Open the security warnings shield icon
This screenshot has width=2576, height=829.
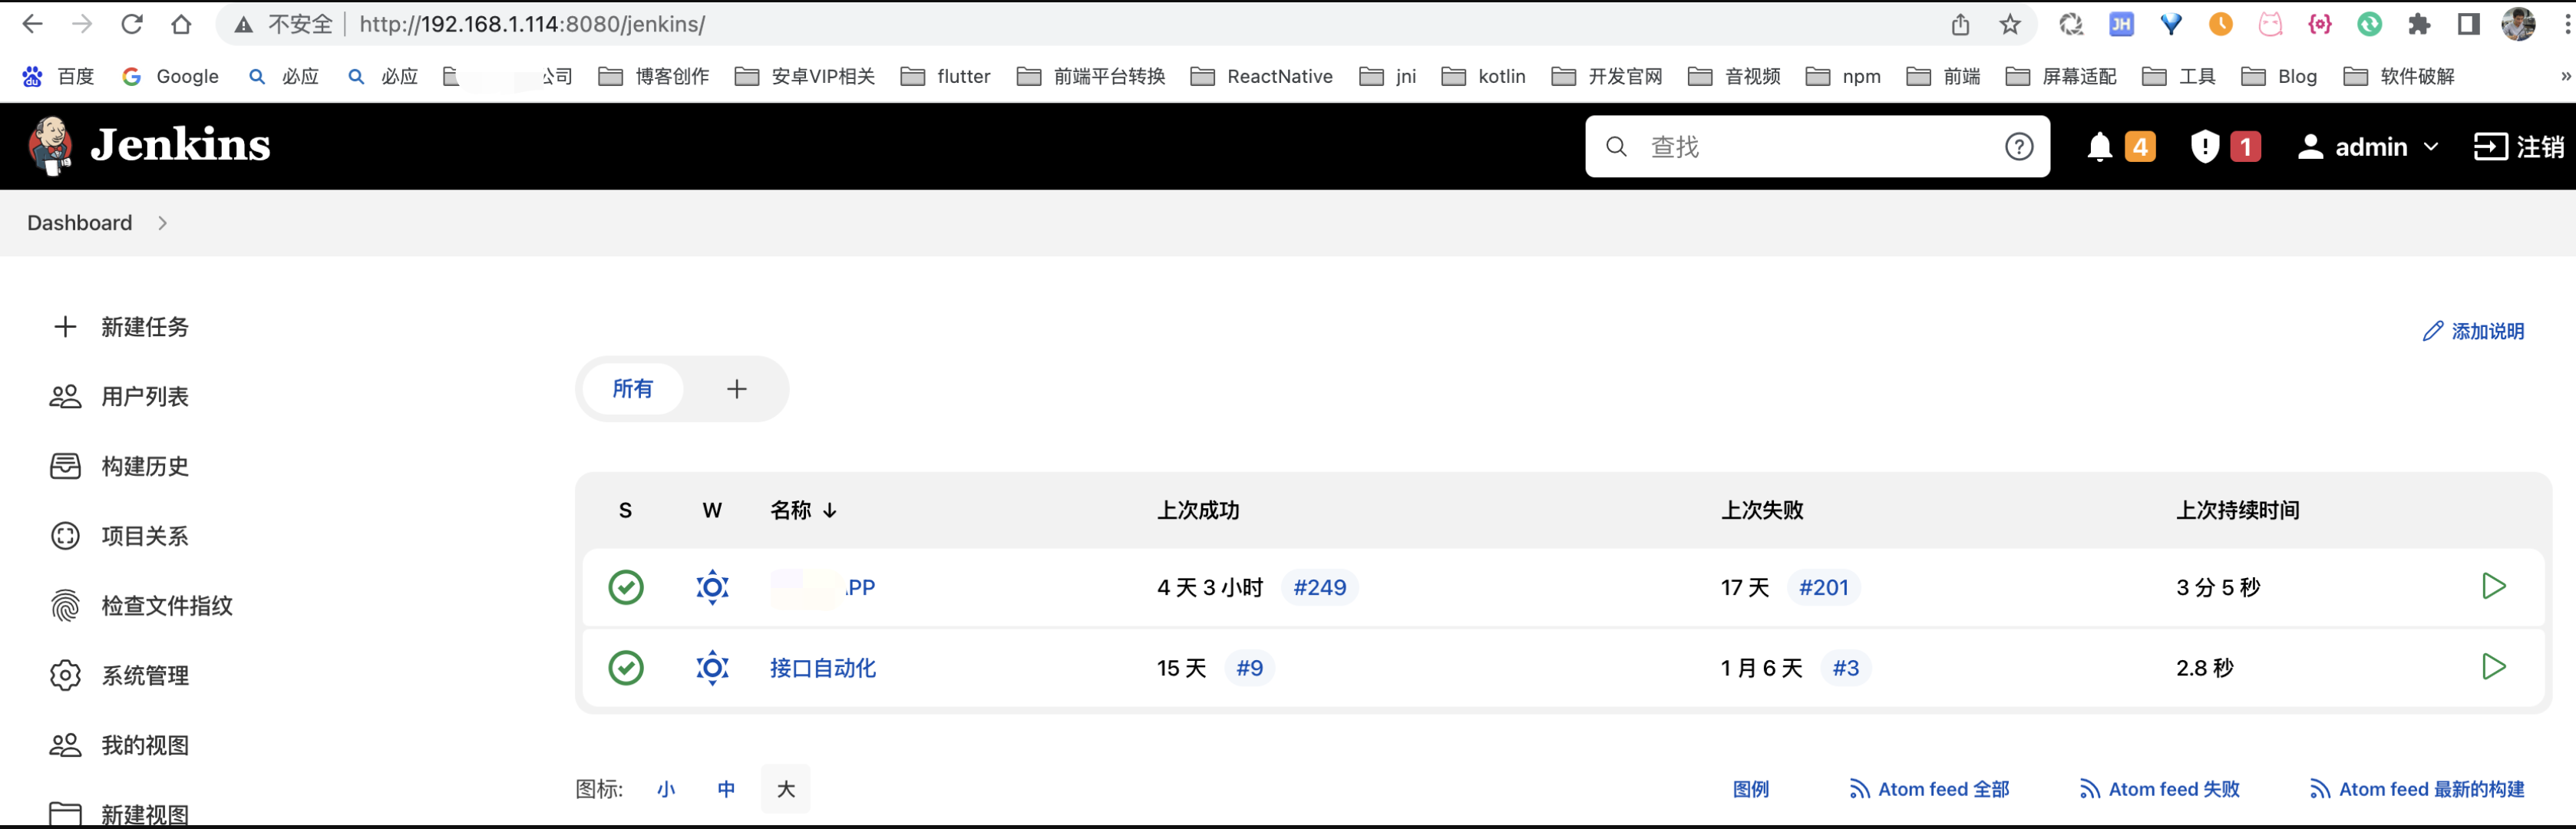tap(2204, 147)
